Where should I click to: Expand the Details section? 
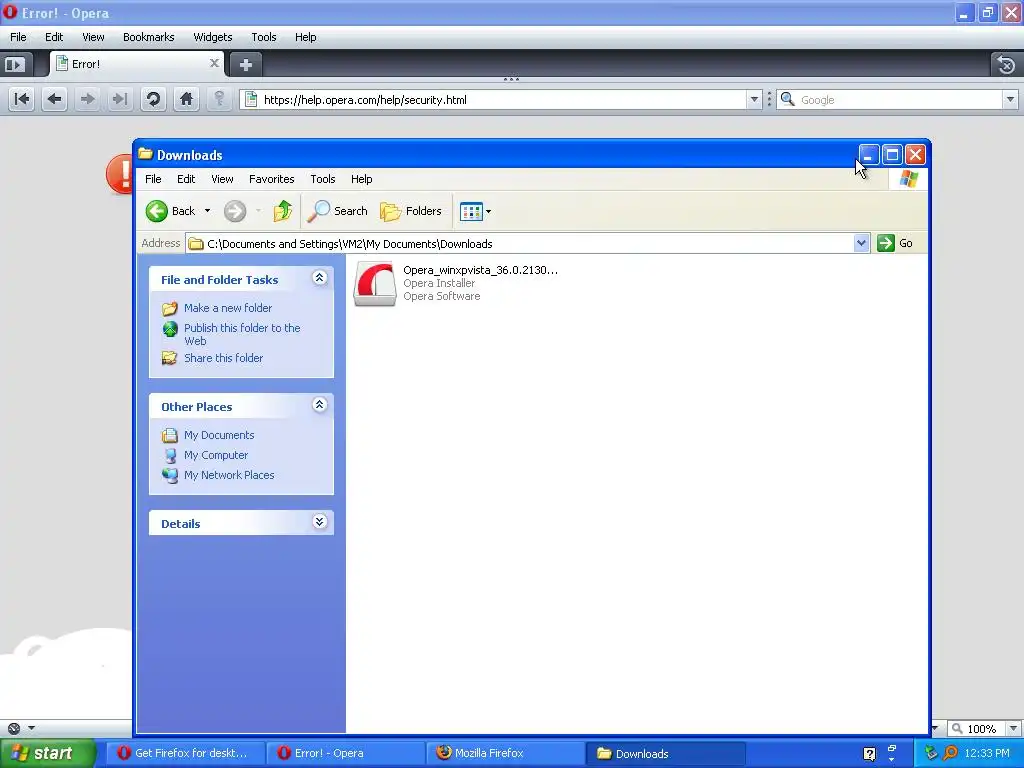319,522
